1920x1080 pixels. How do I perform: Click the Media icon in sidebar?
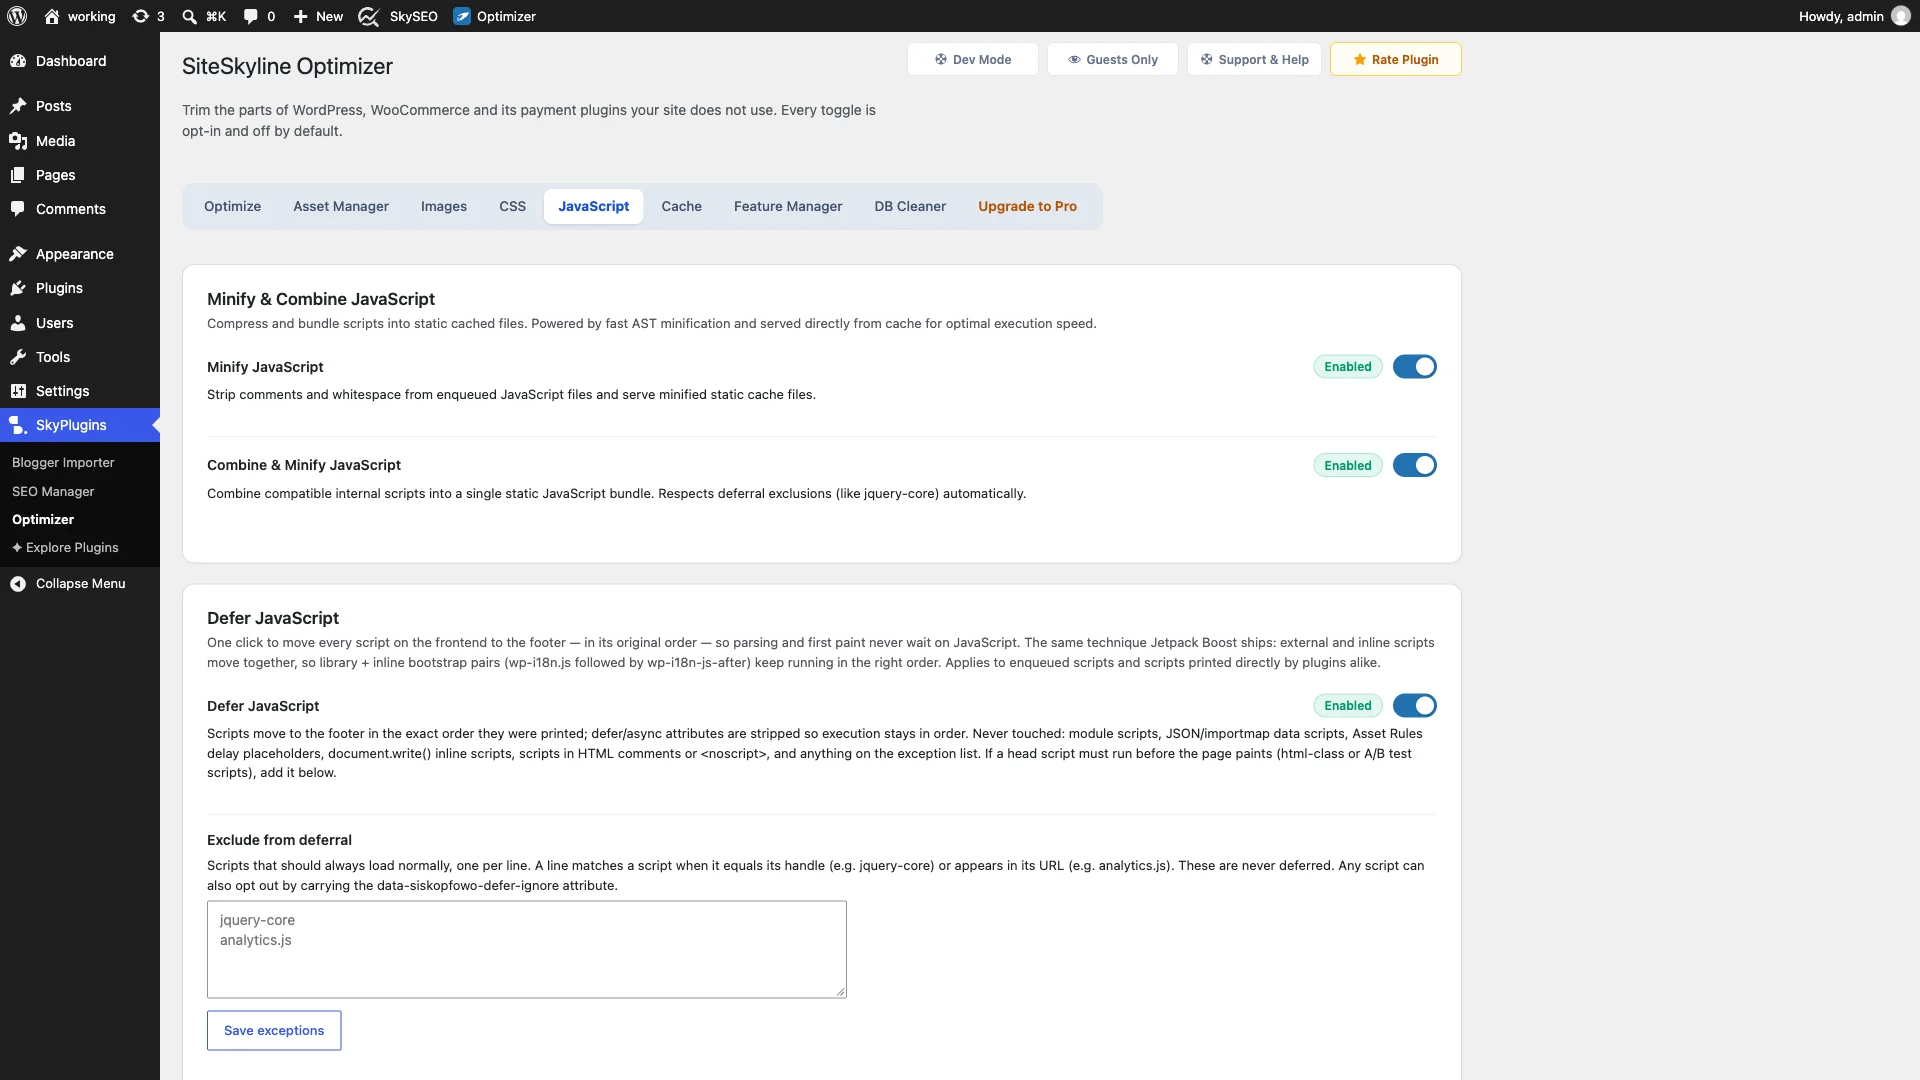tap(18, 141)
